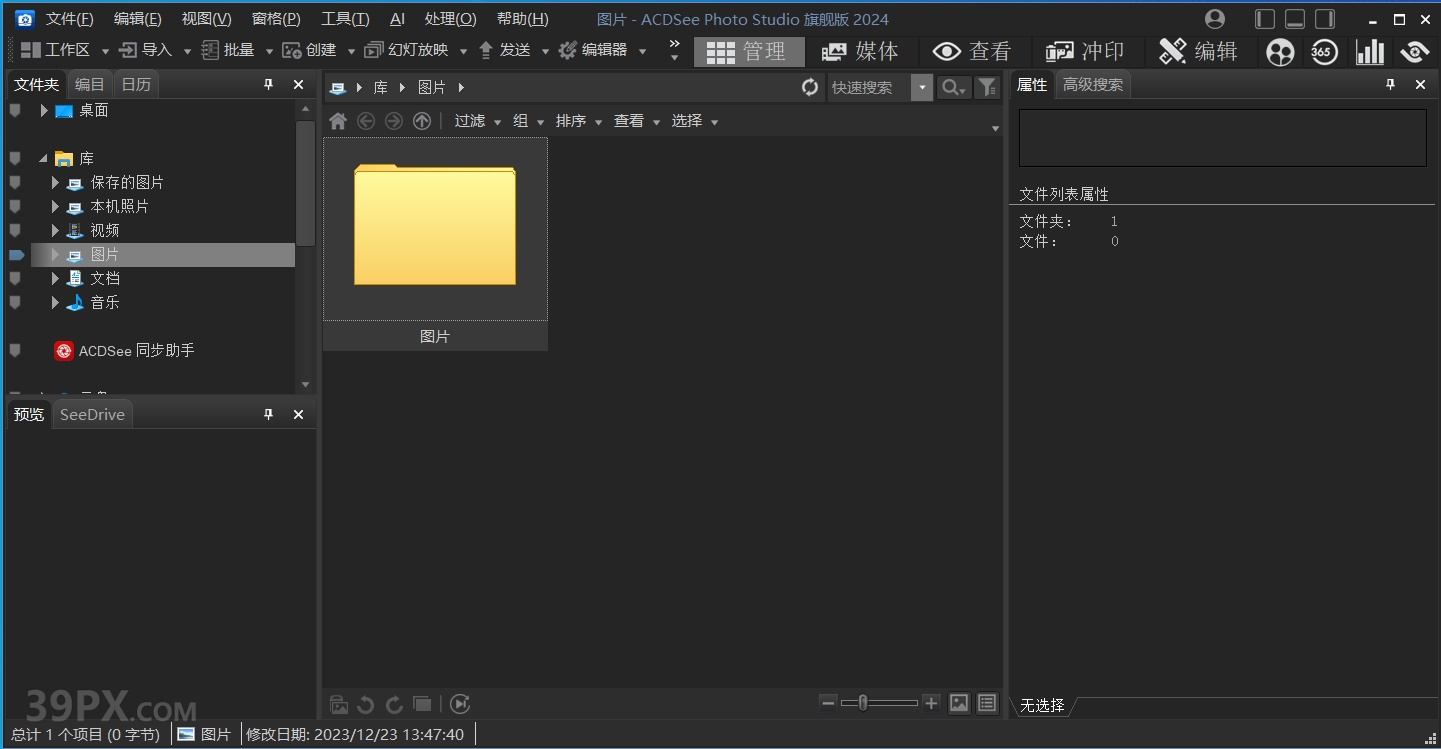Open the AI menu
1441x749 pixels.
point(397,19)
